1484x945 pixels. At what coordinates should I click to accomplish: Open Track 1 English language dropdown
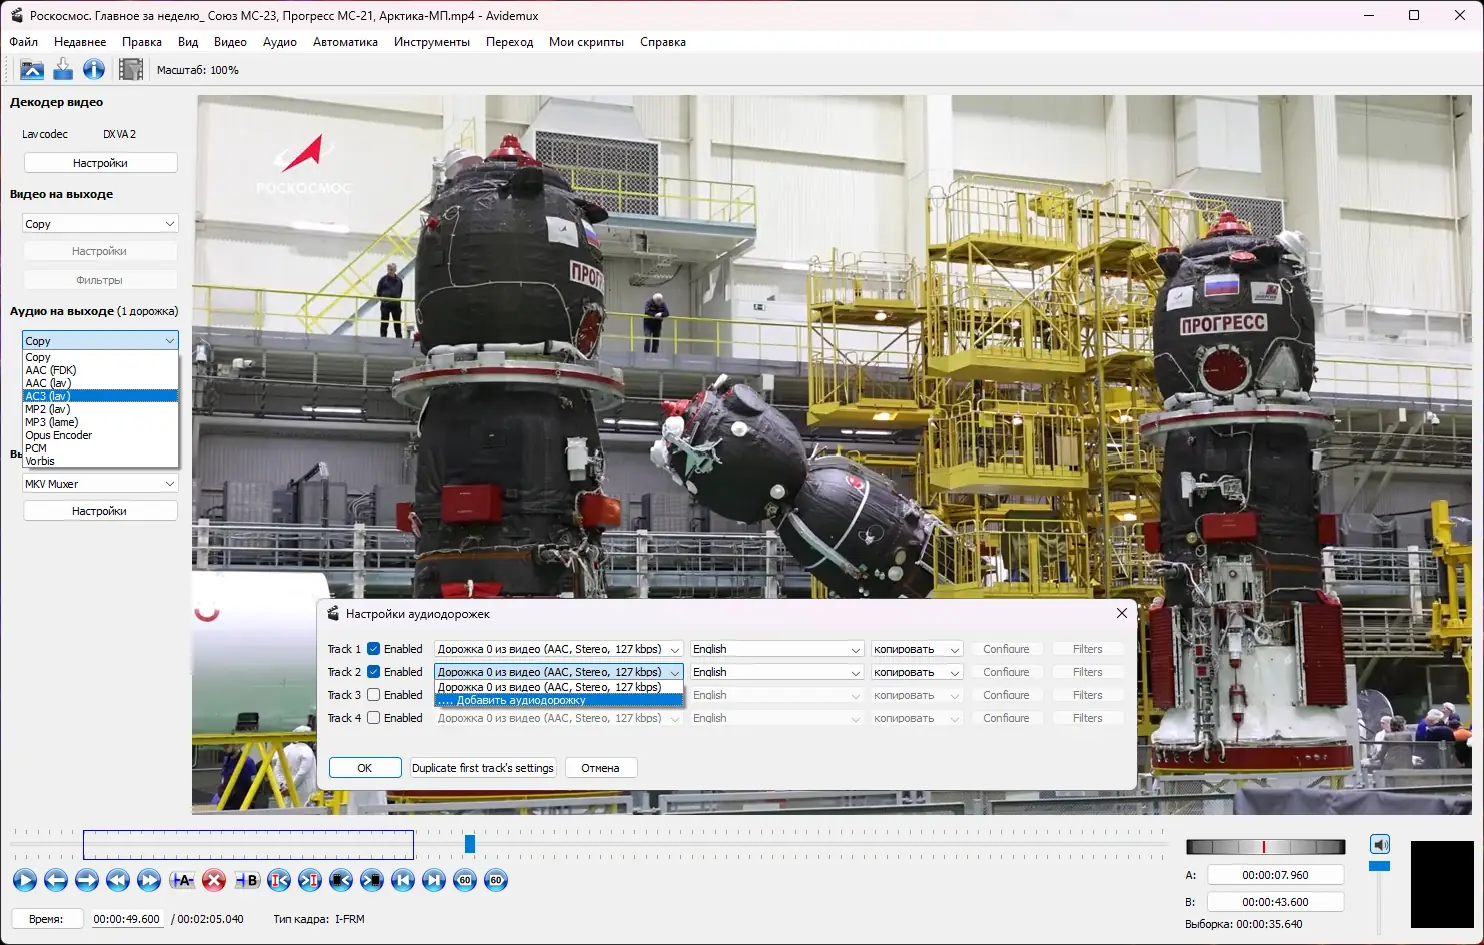[777, 649]
